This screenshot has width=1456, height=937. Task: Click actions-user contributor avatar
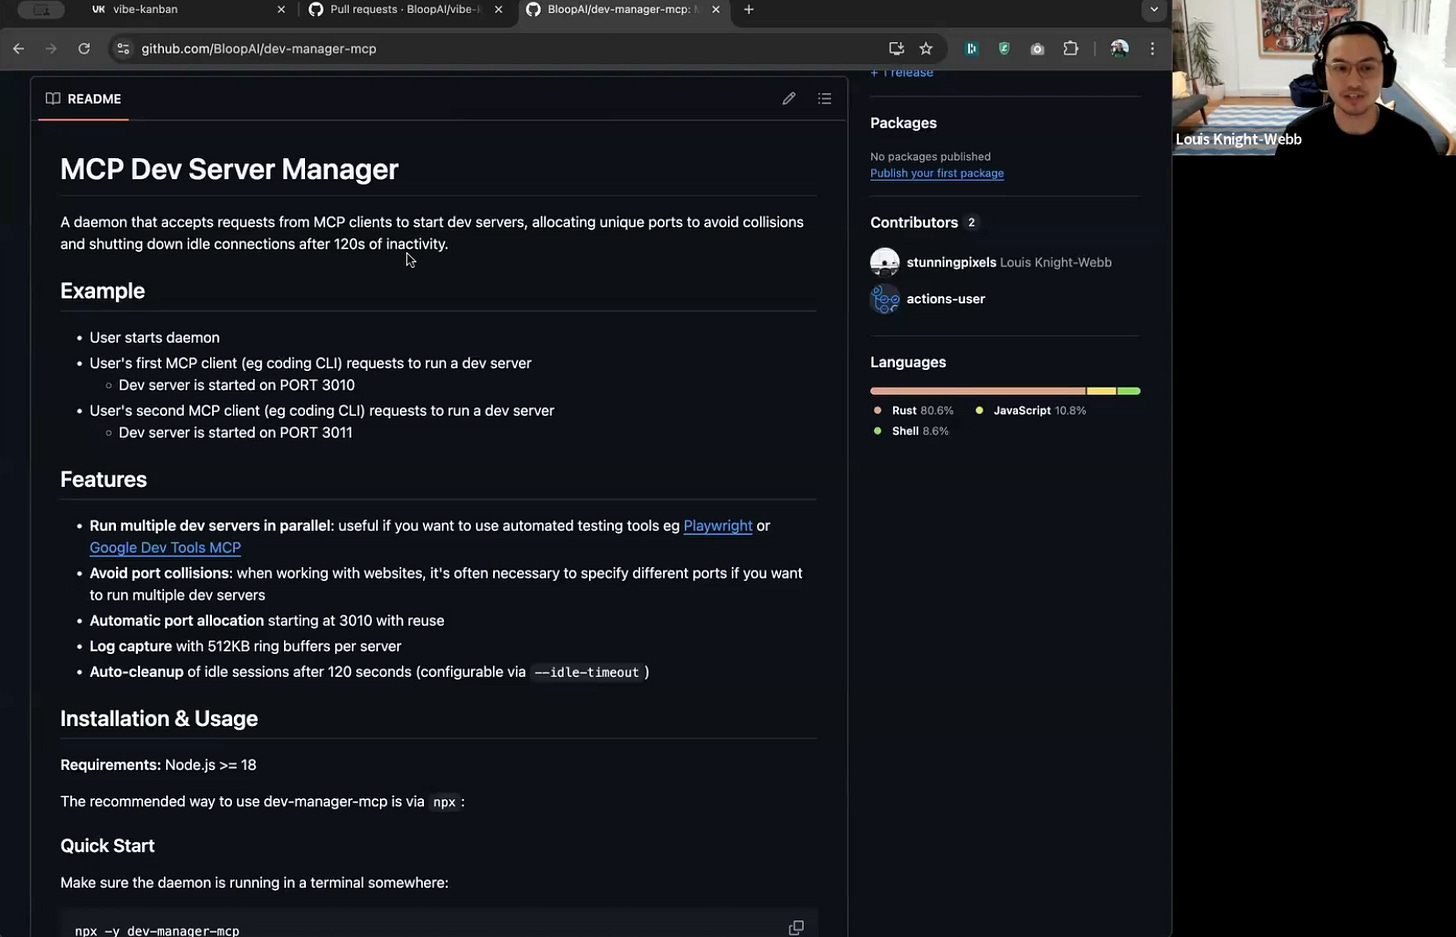pyautogui.click(x=885, y=298)
